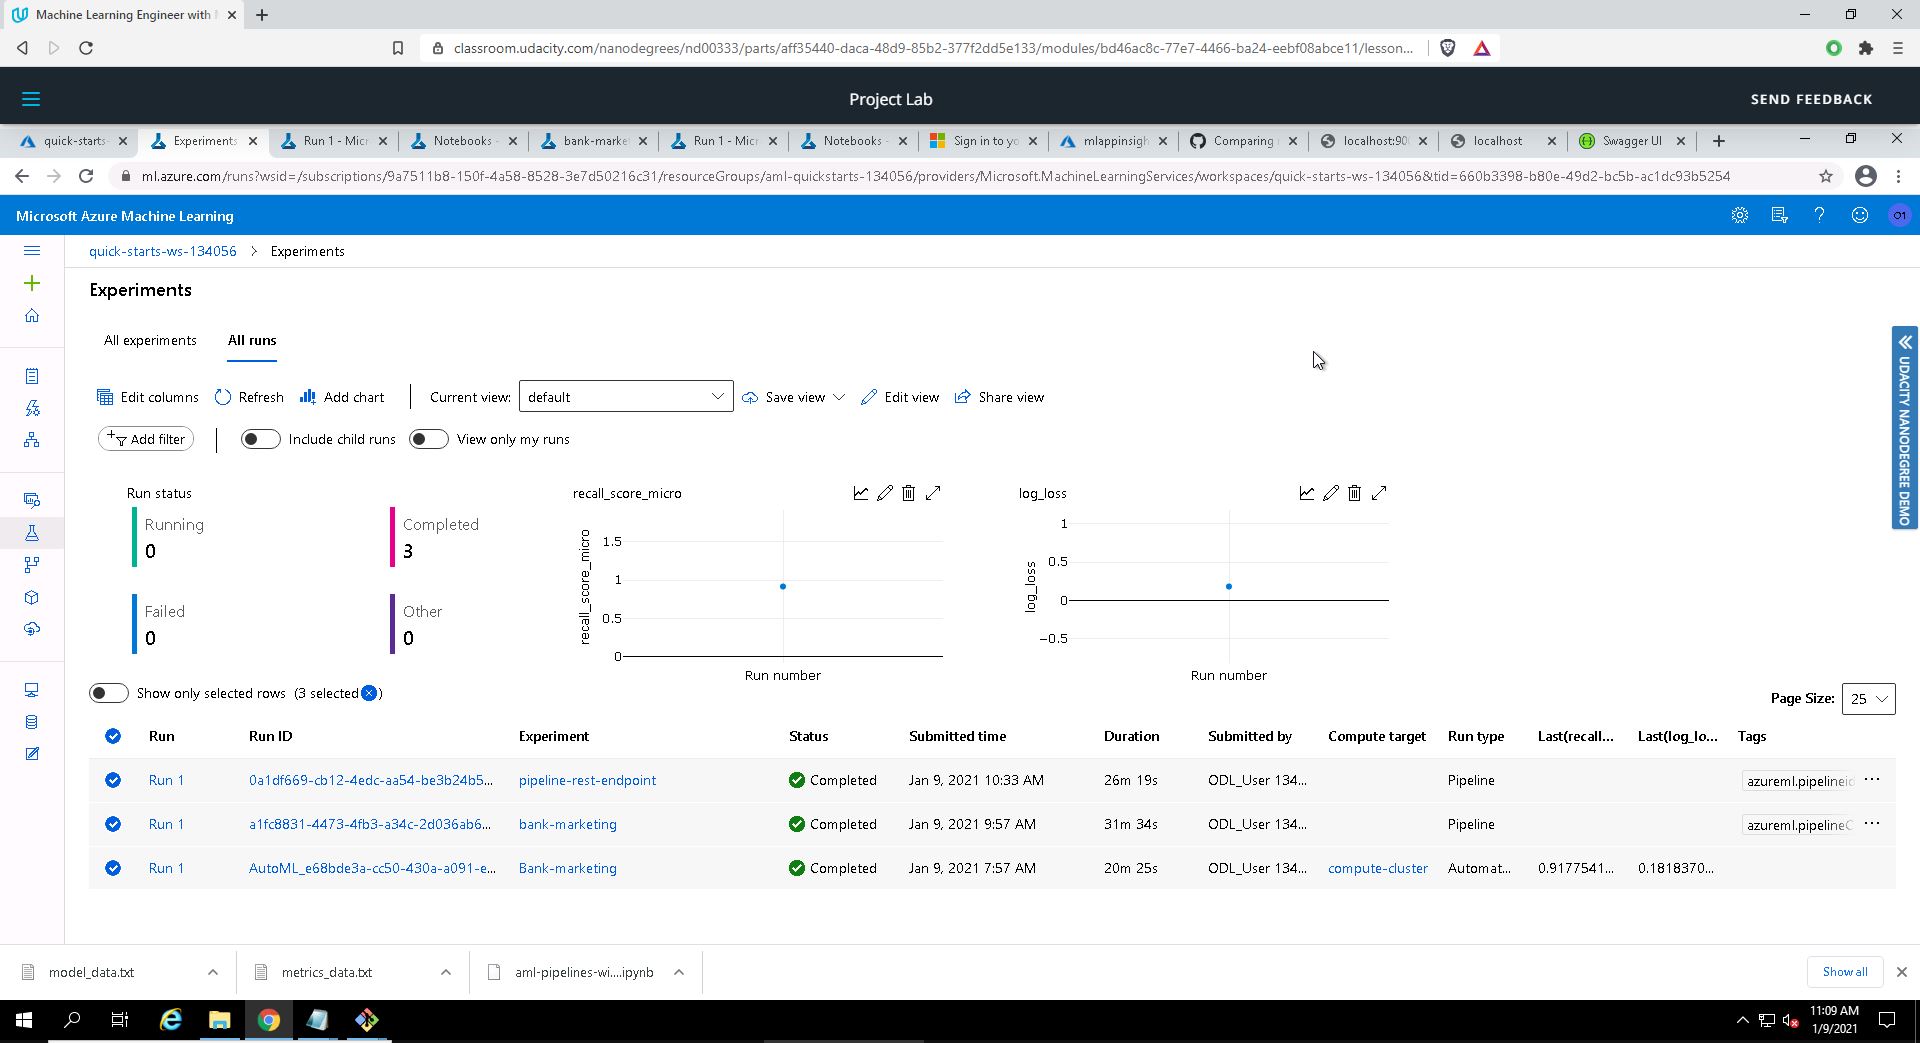
Task: Open the Page Size dropdown
Action: tap(1867, 699)
